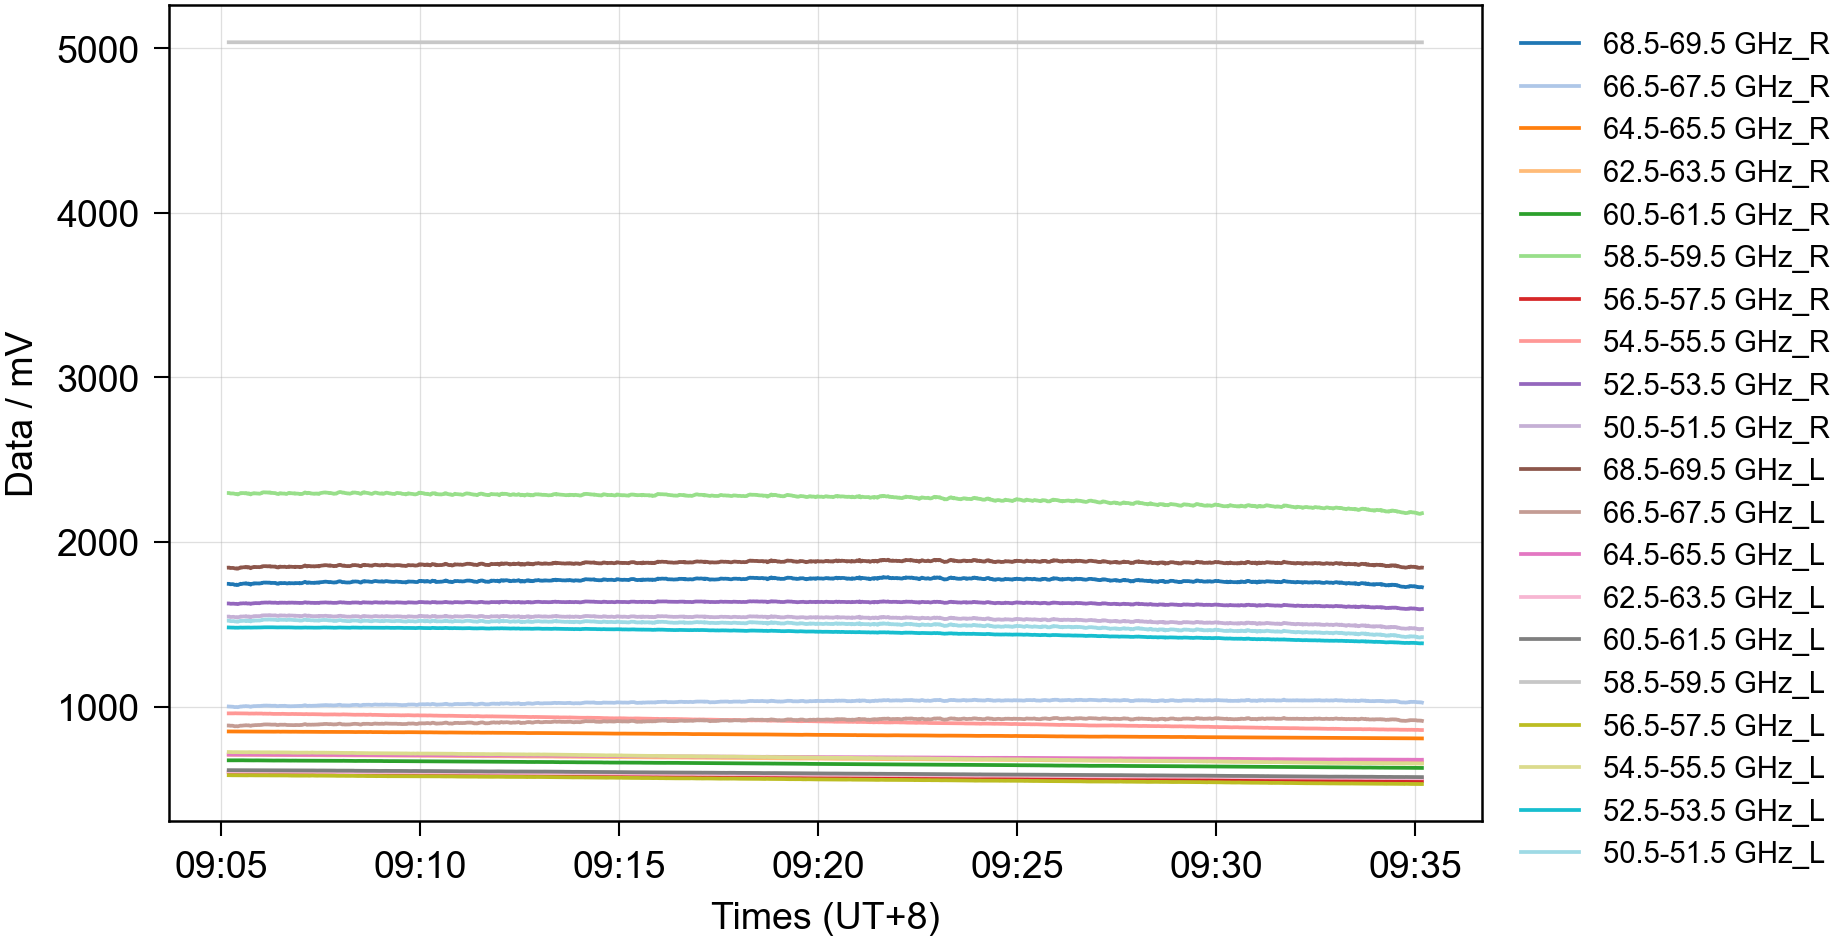Click the 58.5-59.5 GHz_R light green legend swatch
1847x941 pixels.
(1549, 257)
